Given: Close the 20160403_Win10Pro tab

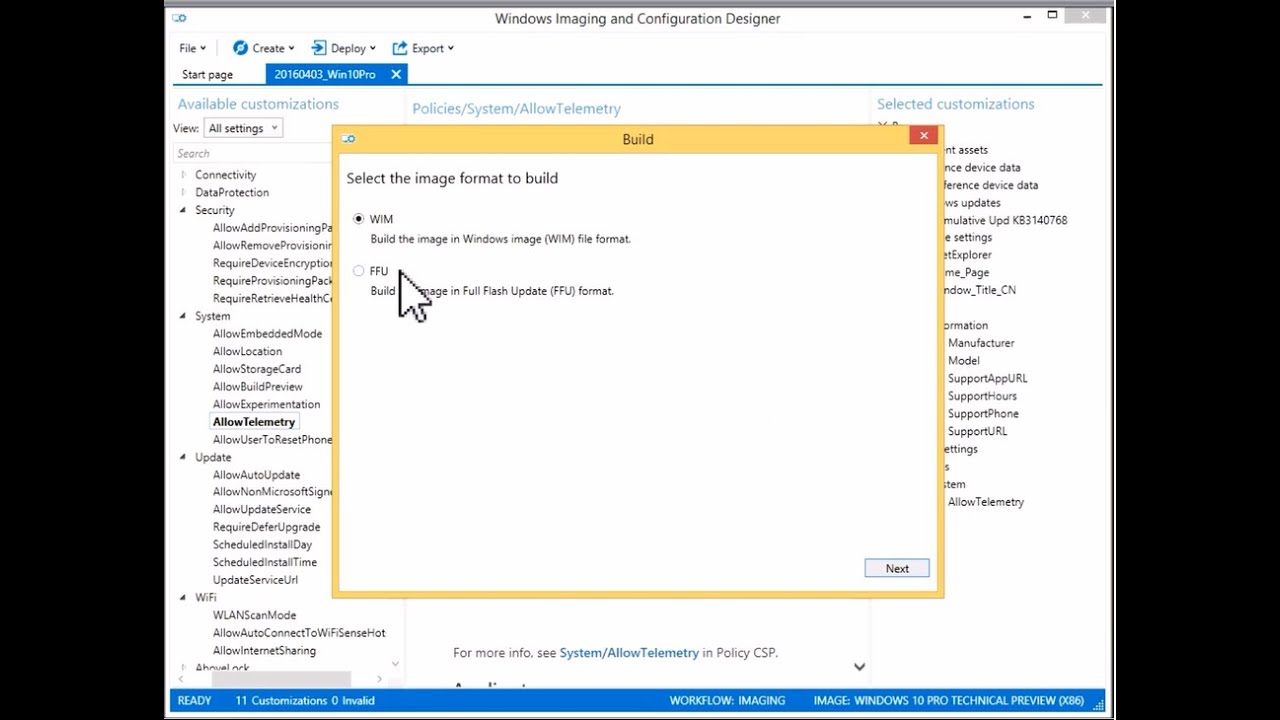Looking at the screenshot, I should coord(396,74).
